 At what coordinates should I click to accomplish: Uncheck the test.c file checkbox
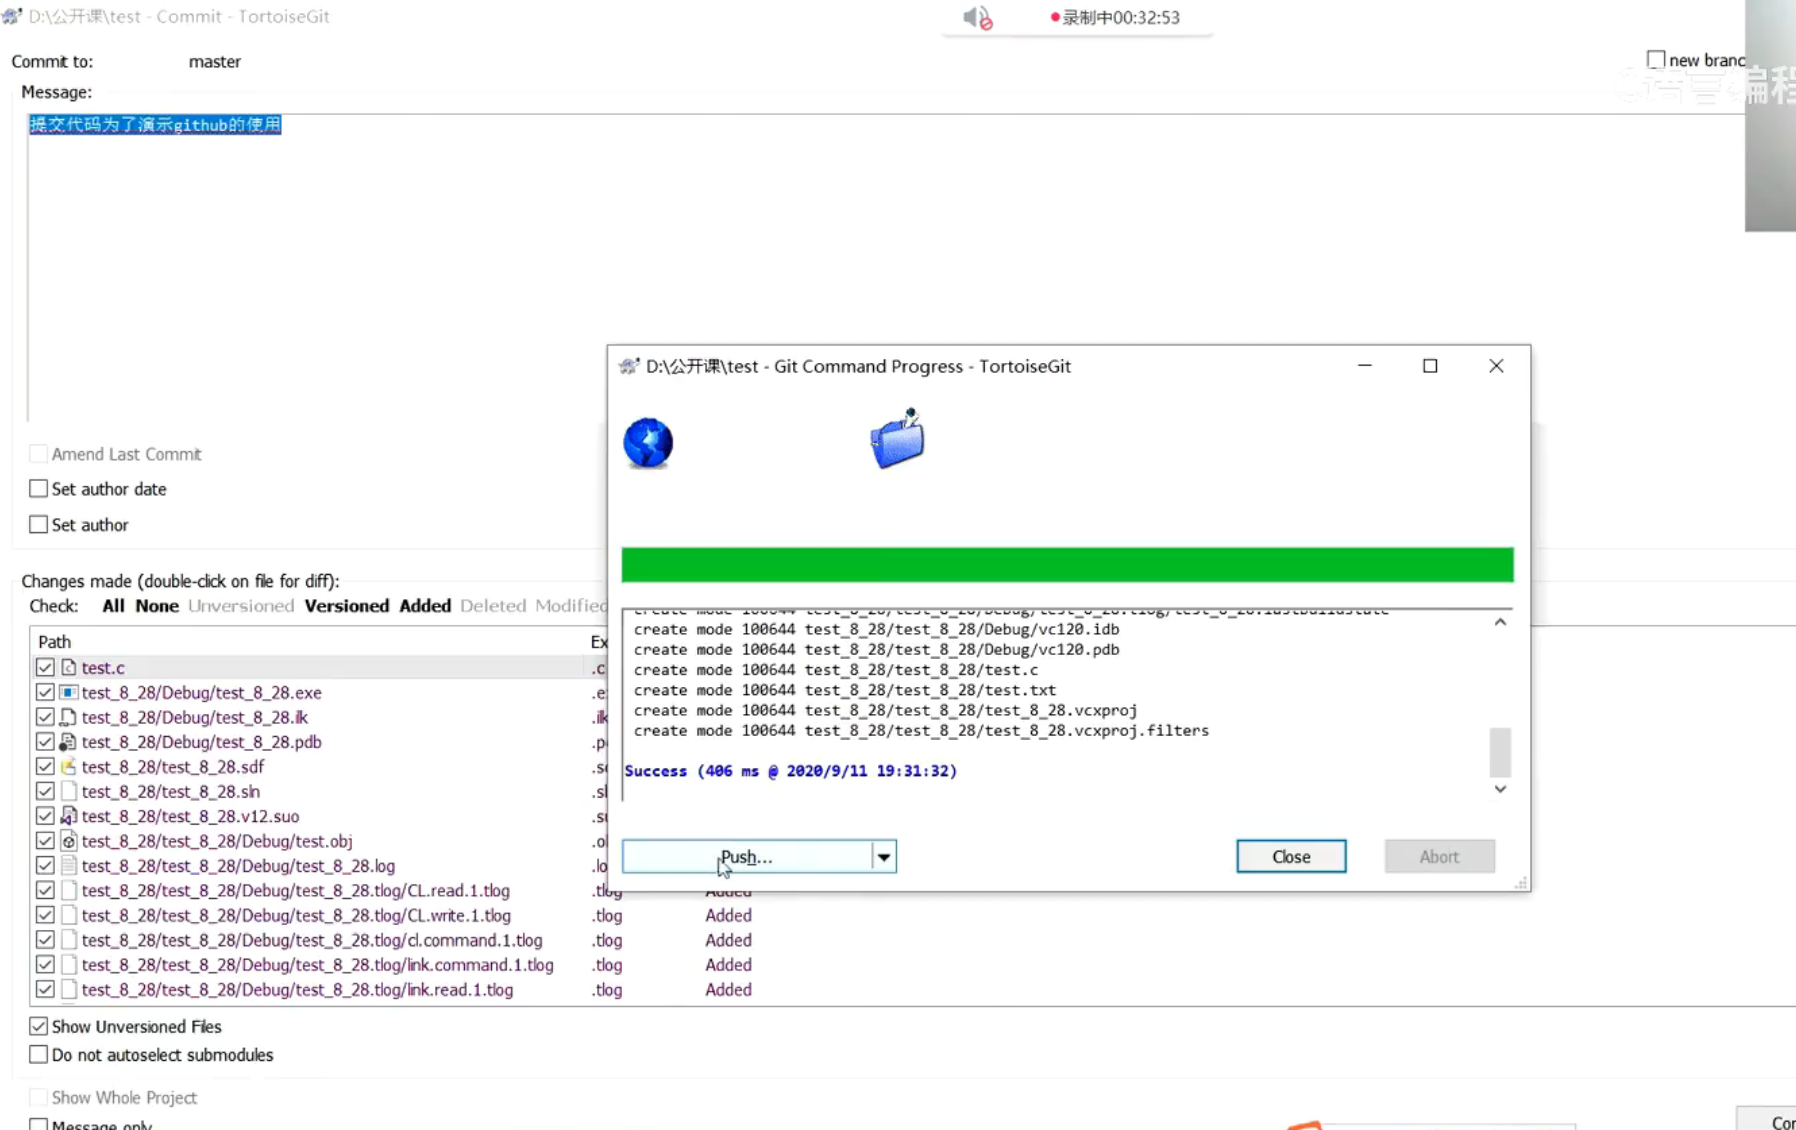pos(45,667)
